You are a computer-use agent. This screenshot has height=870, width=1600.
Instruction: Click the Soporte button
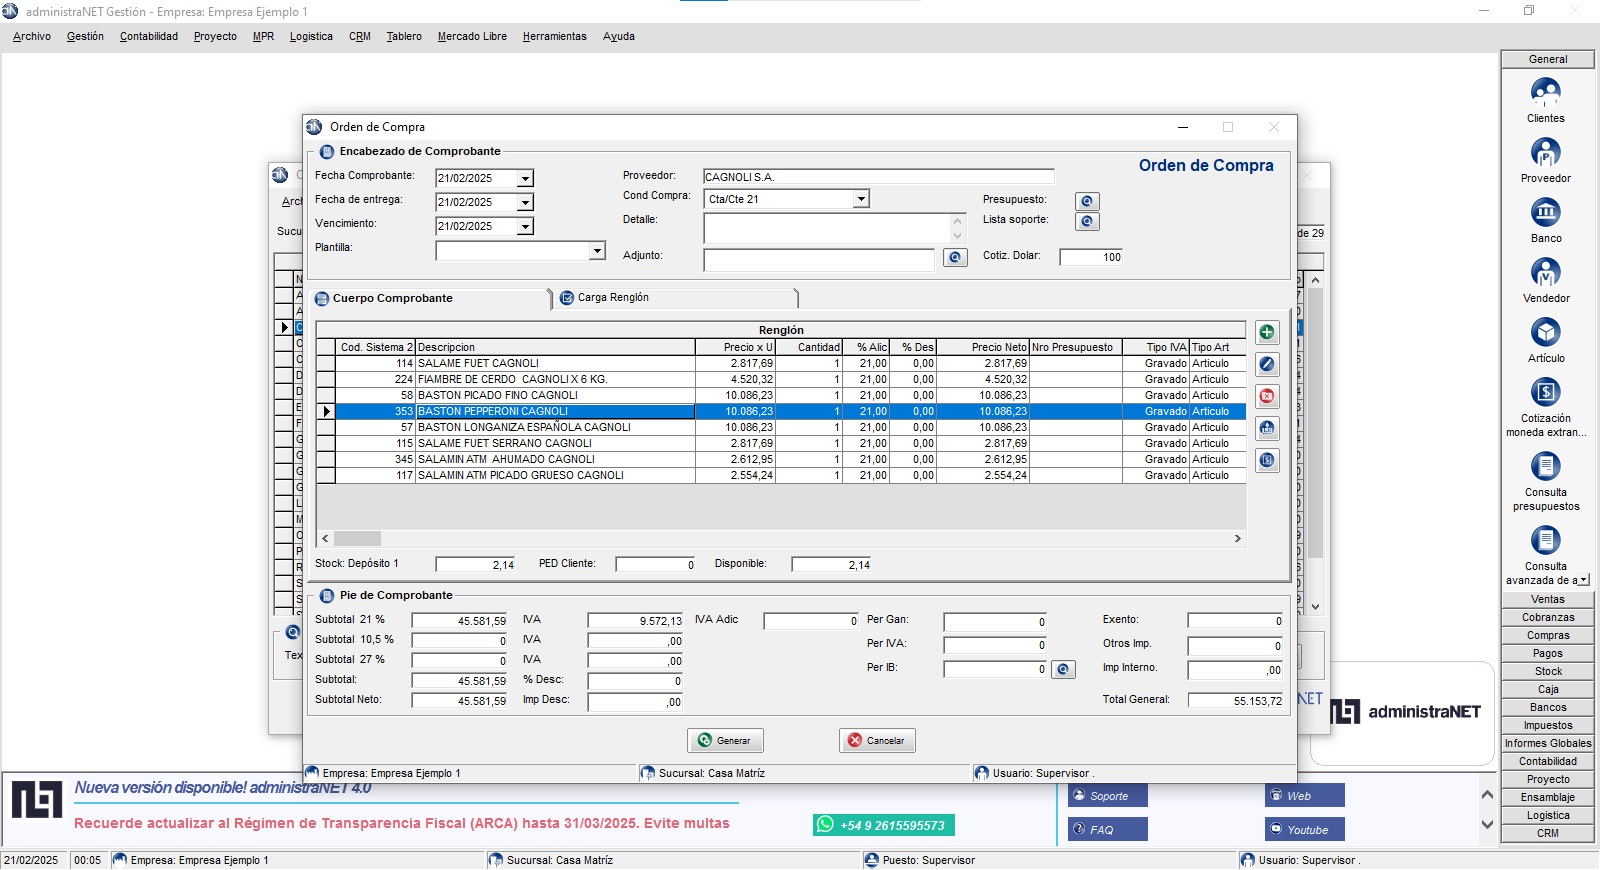(x=1108, y=796)
